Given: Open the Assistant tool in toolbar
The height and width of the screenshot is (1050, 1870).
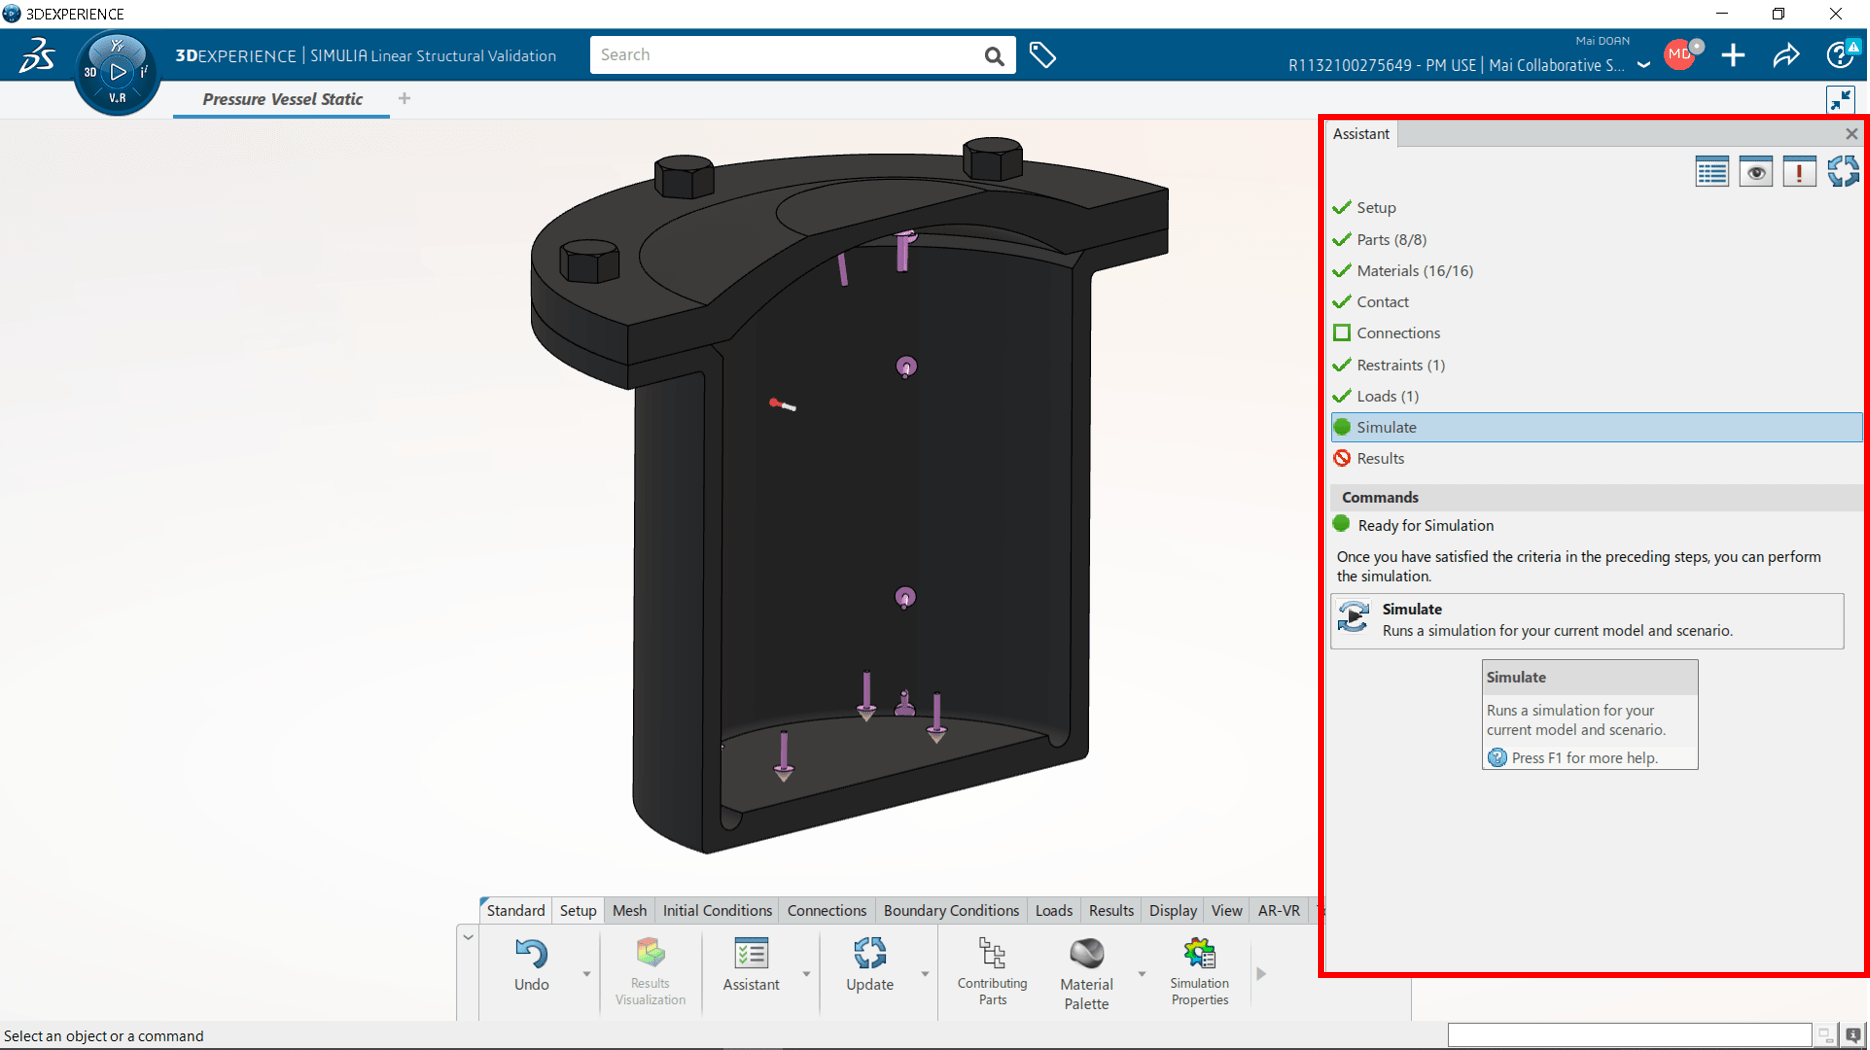Looking at the screenshot, I should click(x=750, y=955).
